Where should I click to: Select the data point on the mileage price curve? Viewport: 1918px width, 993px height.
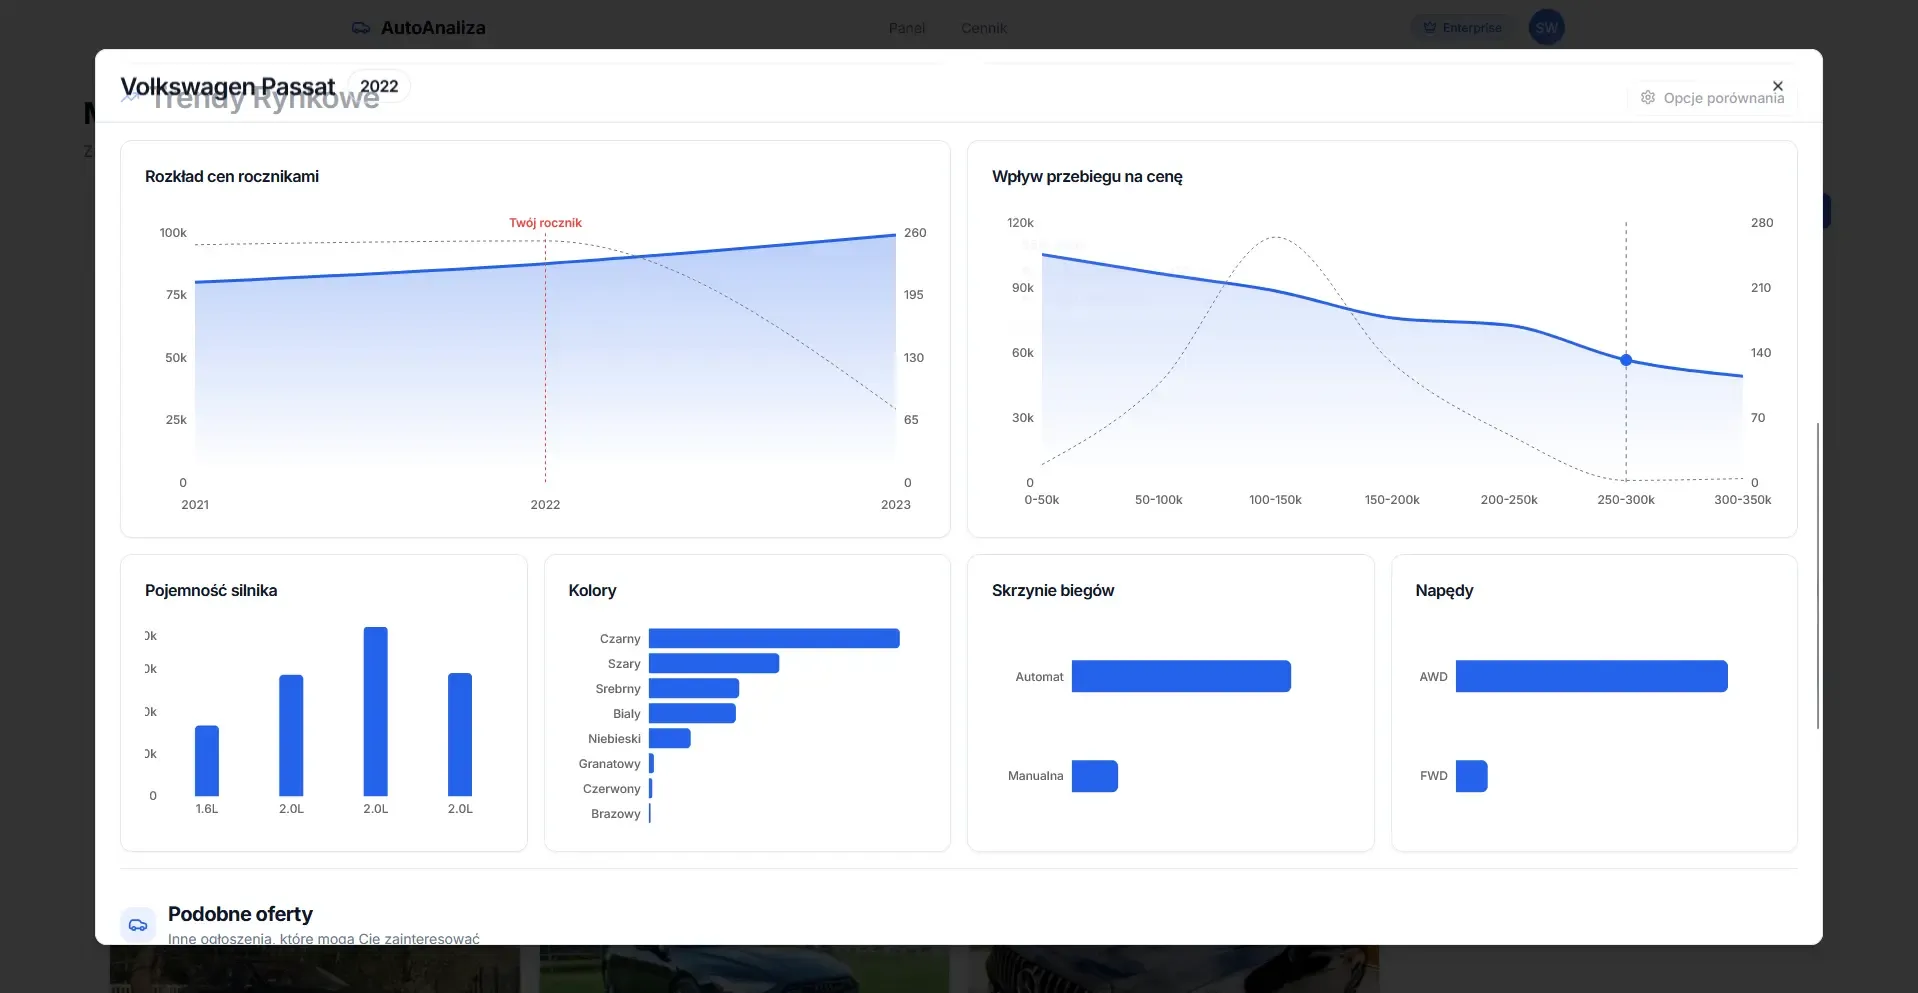(1626, 360)
